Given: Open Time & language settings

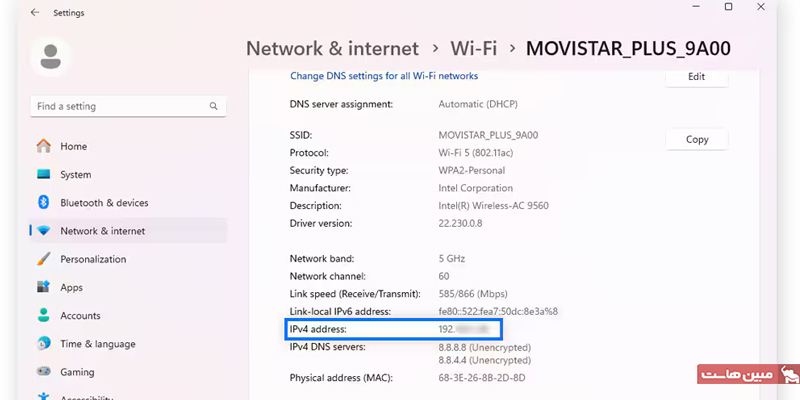Looking at the screenshot, I should 97,343.
